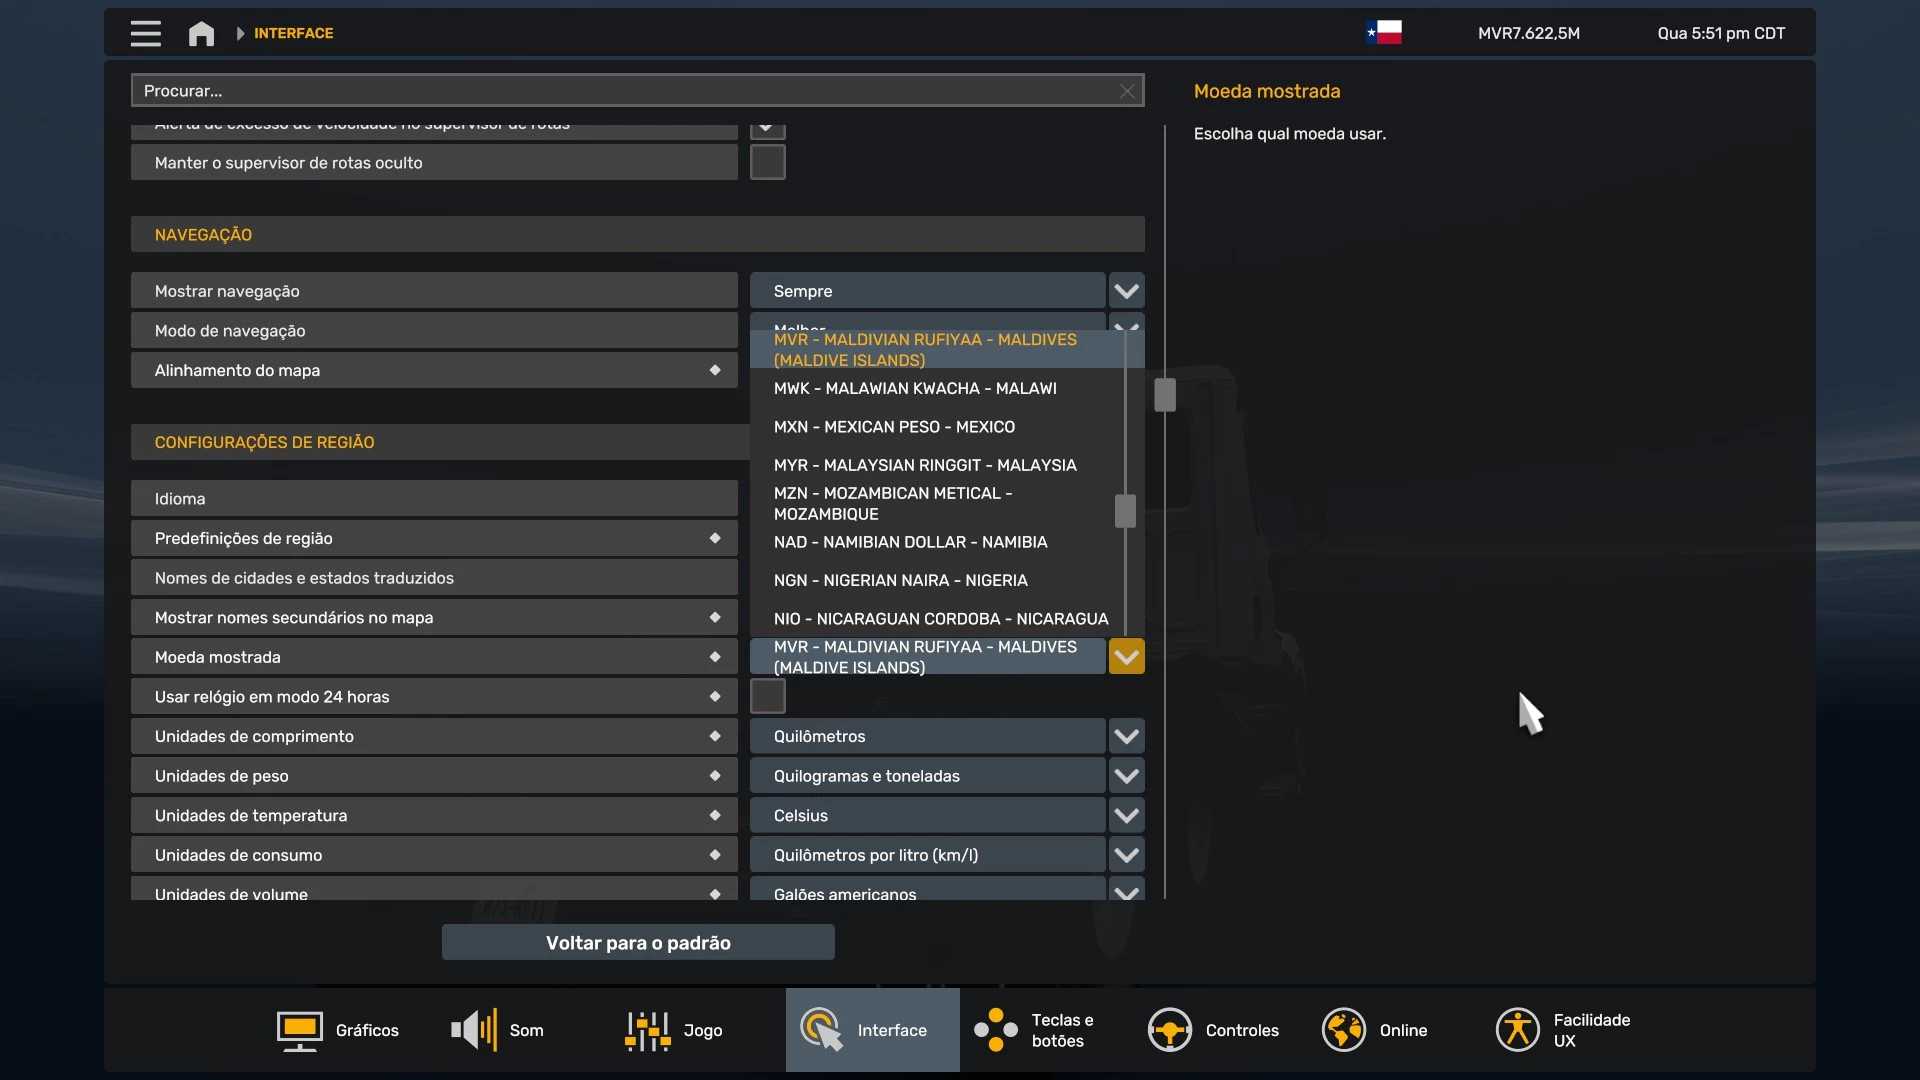The image size is (1920, 1080).
Task: Open Som speaker icon
Action: 474,1030
